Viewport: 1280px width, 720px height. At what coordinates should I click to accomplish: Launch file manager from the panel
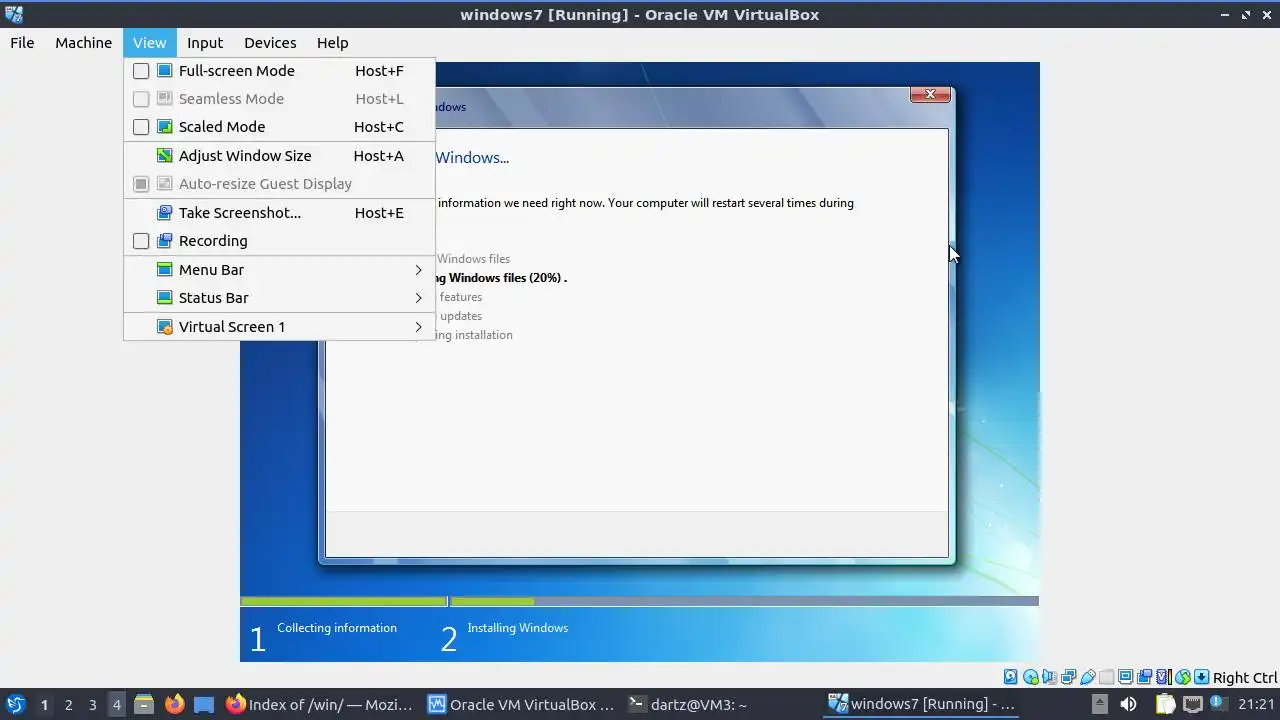click(143, 704)
